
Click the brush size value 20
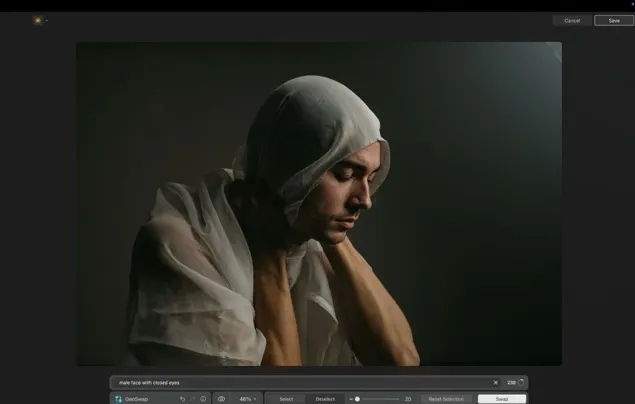(x=408, y=398)
